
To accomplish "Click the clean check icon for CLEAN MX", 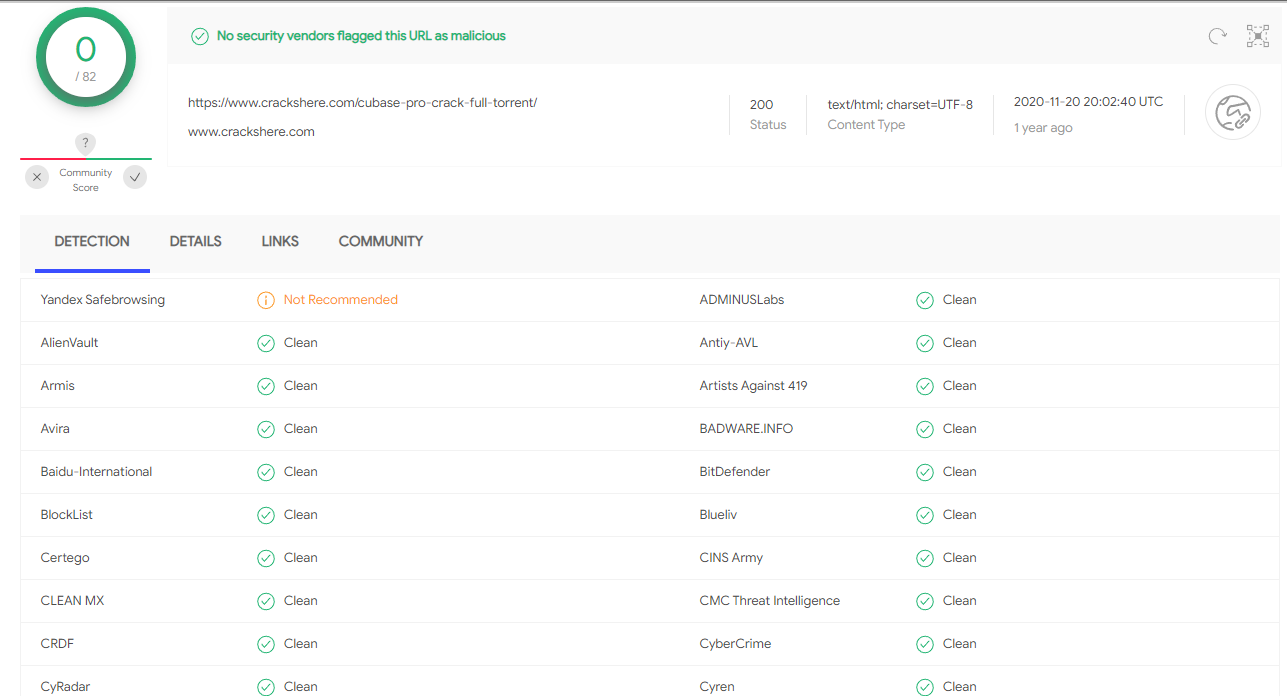I will tap(266, 601).
